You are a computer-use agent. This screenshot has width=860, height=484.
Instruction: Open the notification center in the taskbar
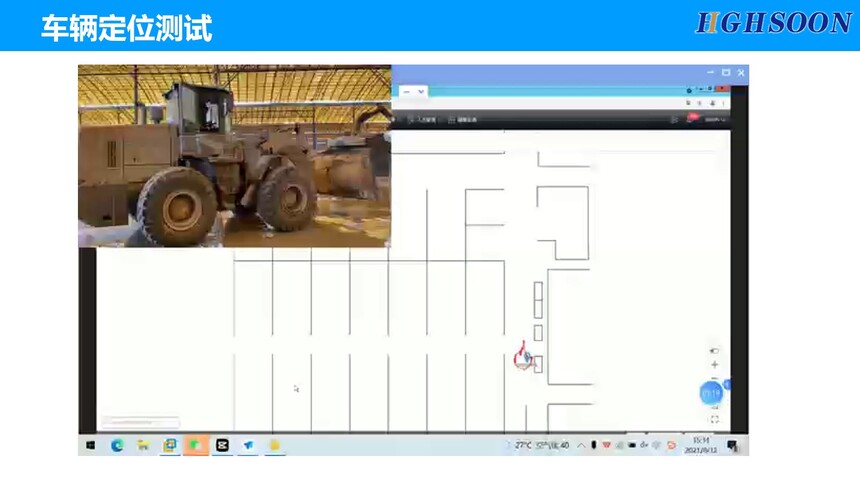[x=733, y=445]
